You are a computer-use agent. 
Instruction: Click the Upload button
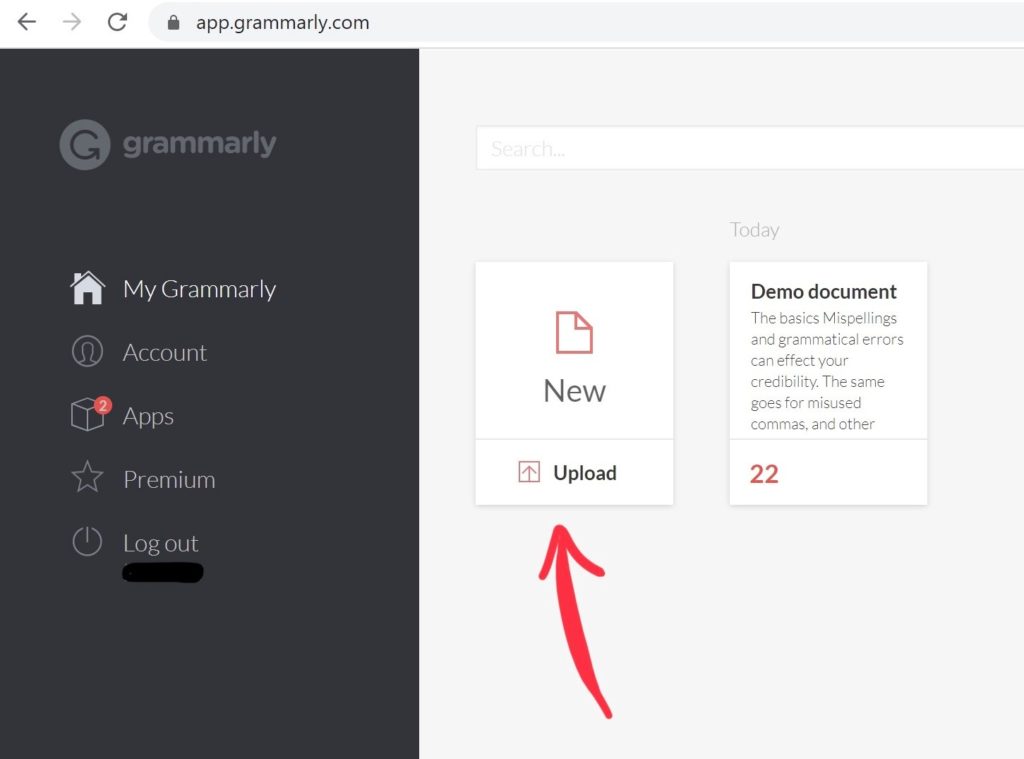(x=574, y=472)
